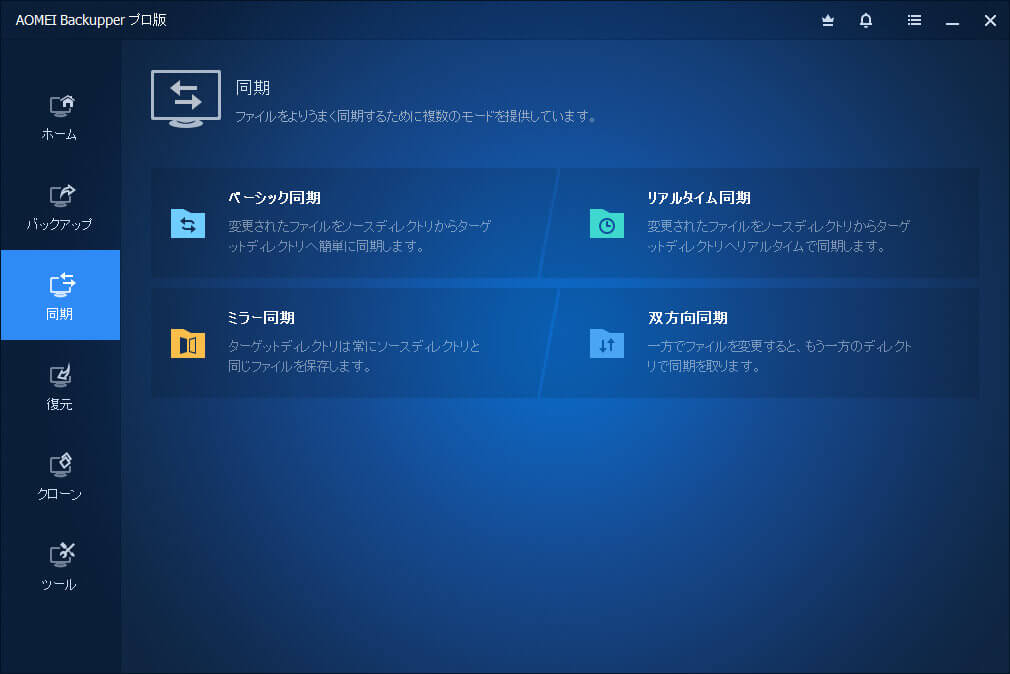1010x674 pixels.
Task: Click the Basic Sync folder icon
Action: click(188, 223)
